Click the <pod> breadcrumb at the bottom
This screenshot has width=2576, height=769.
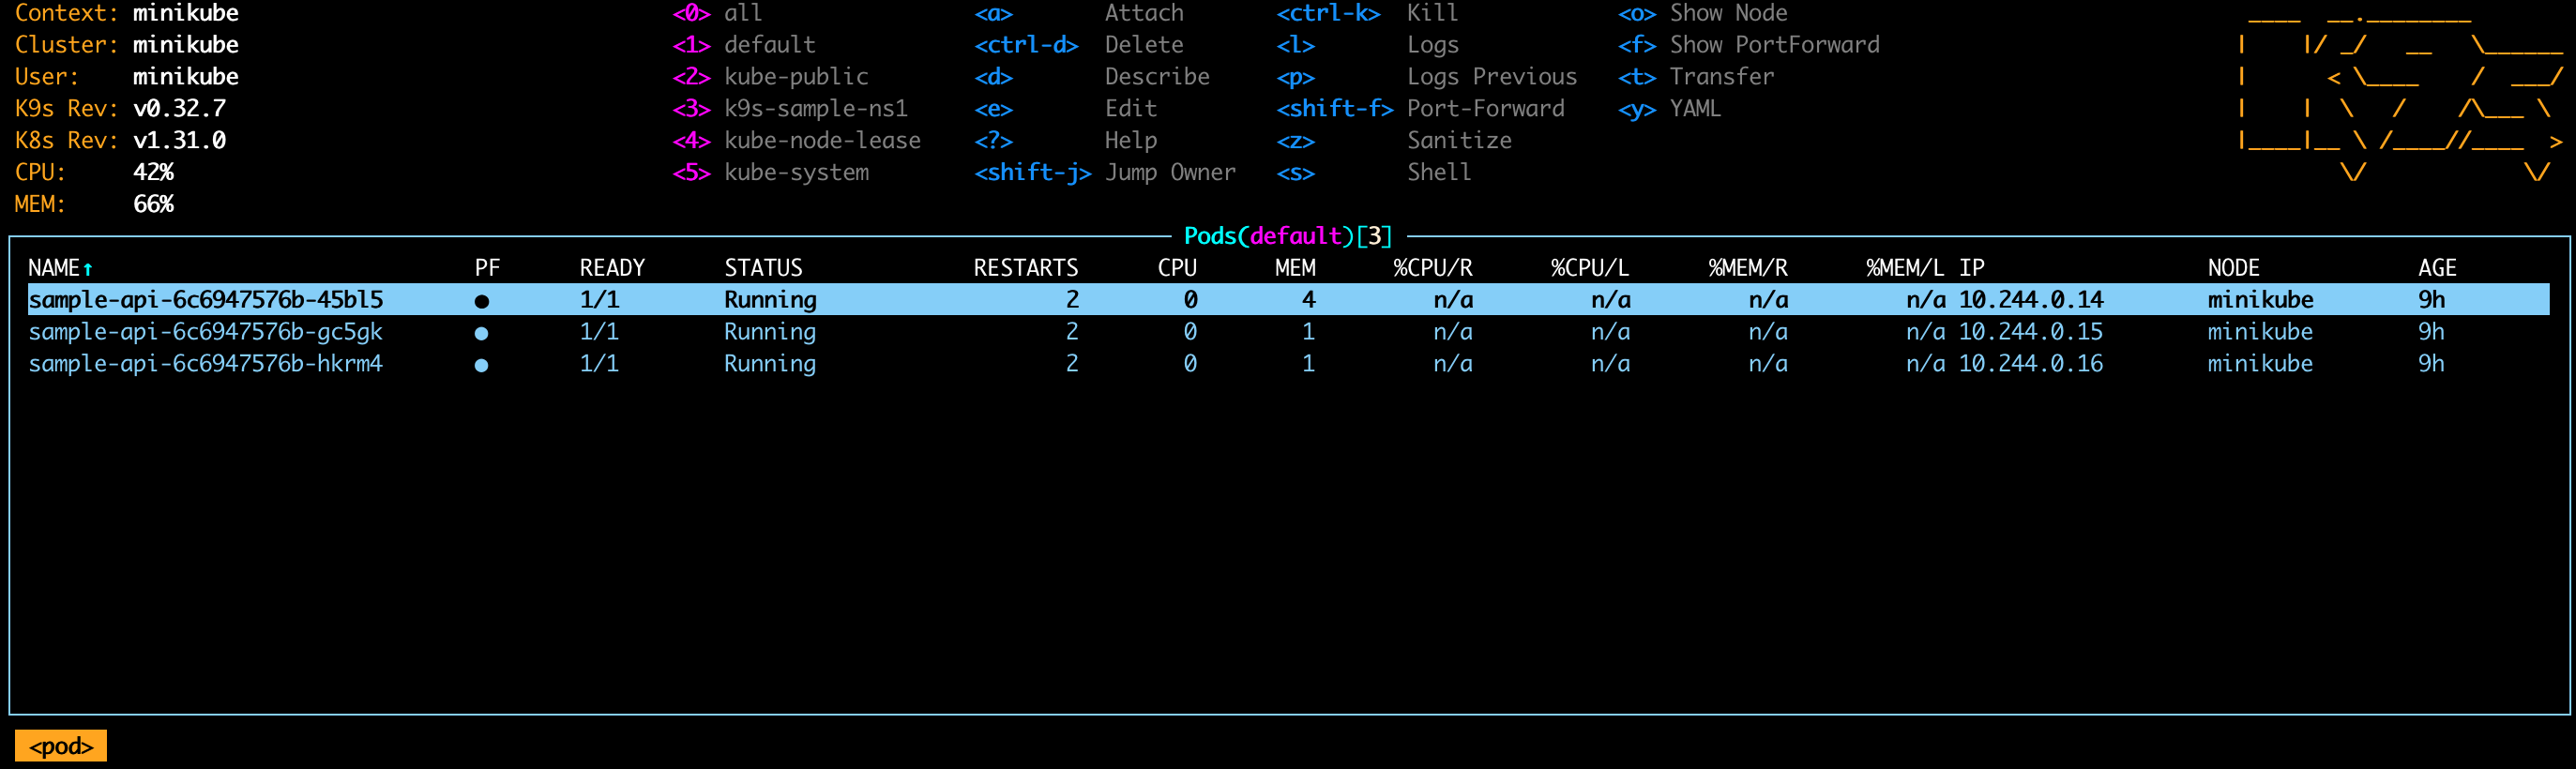(61, 746)
